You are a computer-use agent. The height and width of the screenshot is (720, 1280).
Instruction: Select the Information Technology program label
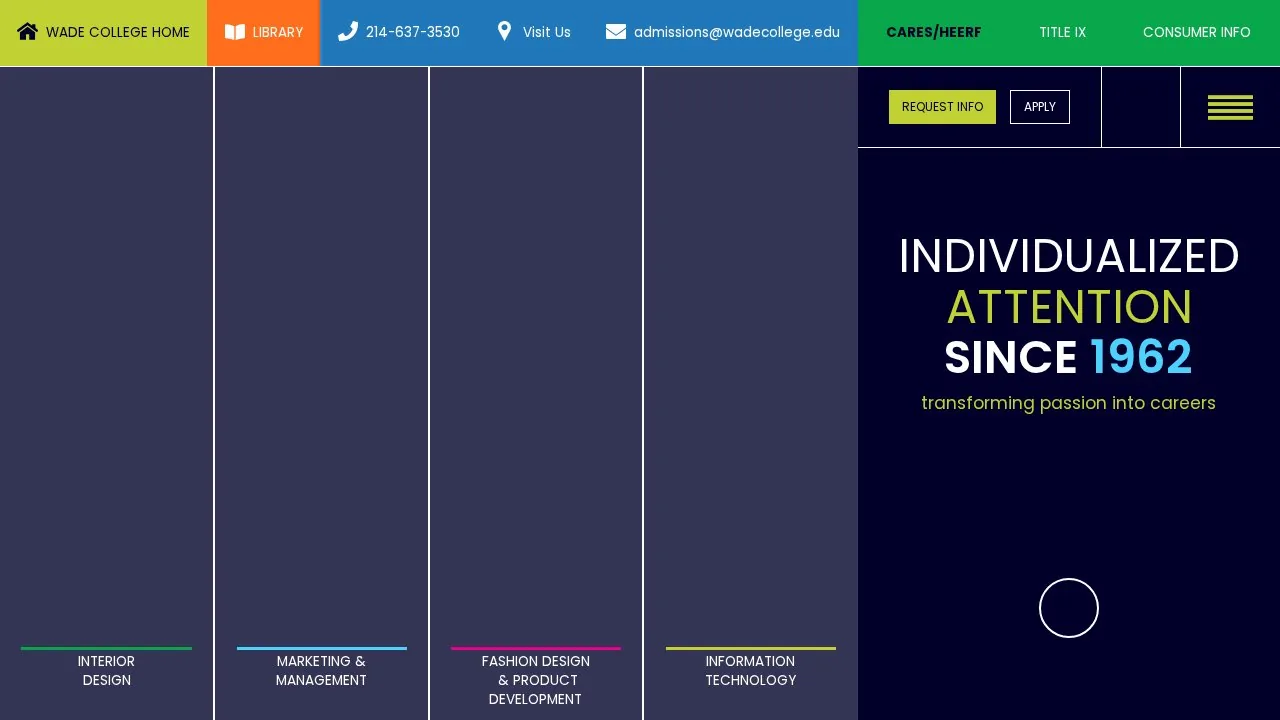coord(751,671)
